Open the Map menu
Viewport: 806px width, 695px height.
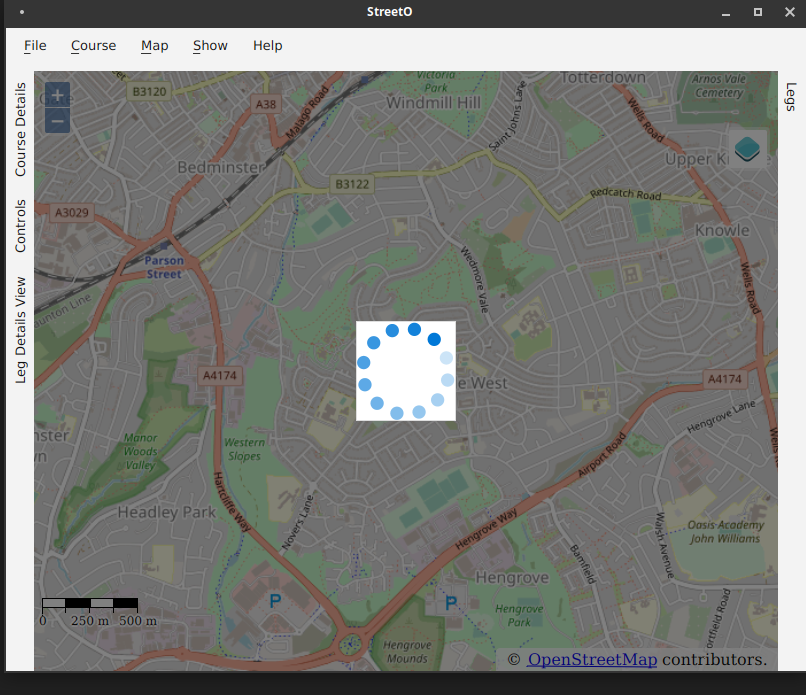tap(154, 45)
